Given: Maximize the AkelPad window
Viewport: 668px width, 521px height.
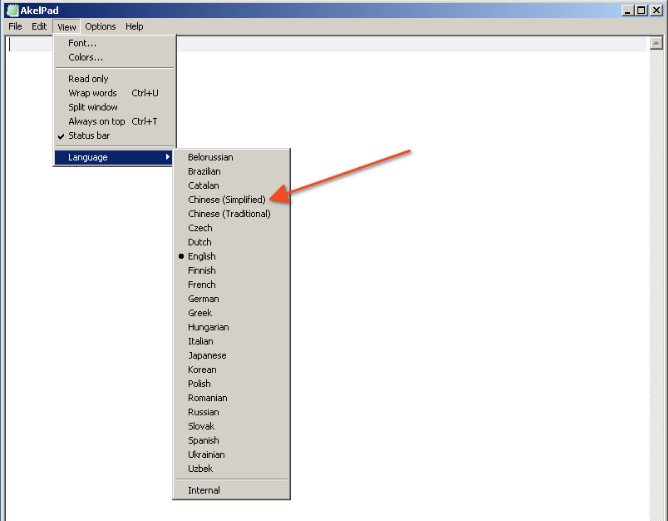Looking at the screenshot, I should pyautogui.click(x=640, y=10).
